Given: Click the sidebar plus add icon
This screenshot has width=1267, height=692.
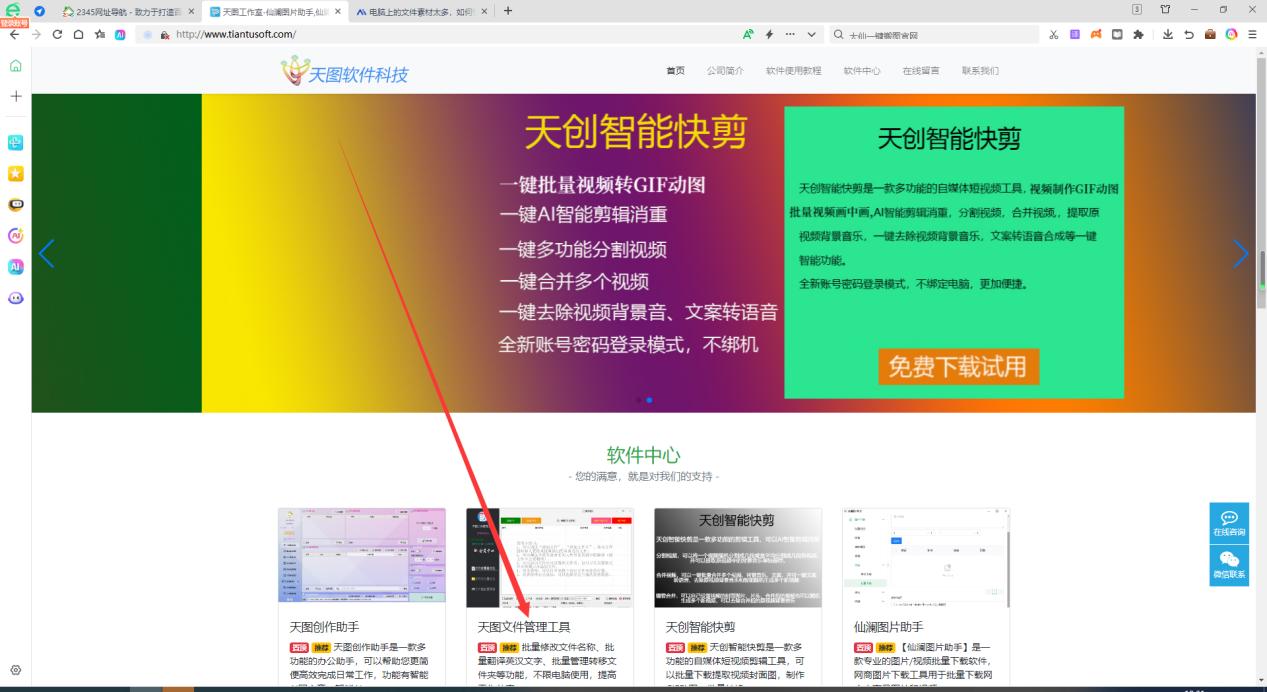Looking at the screenshot, I should coord(15,97).
